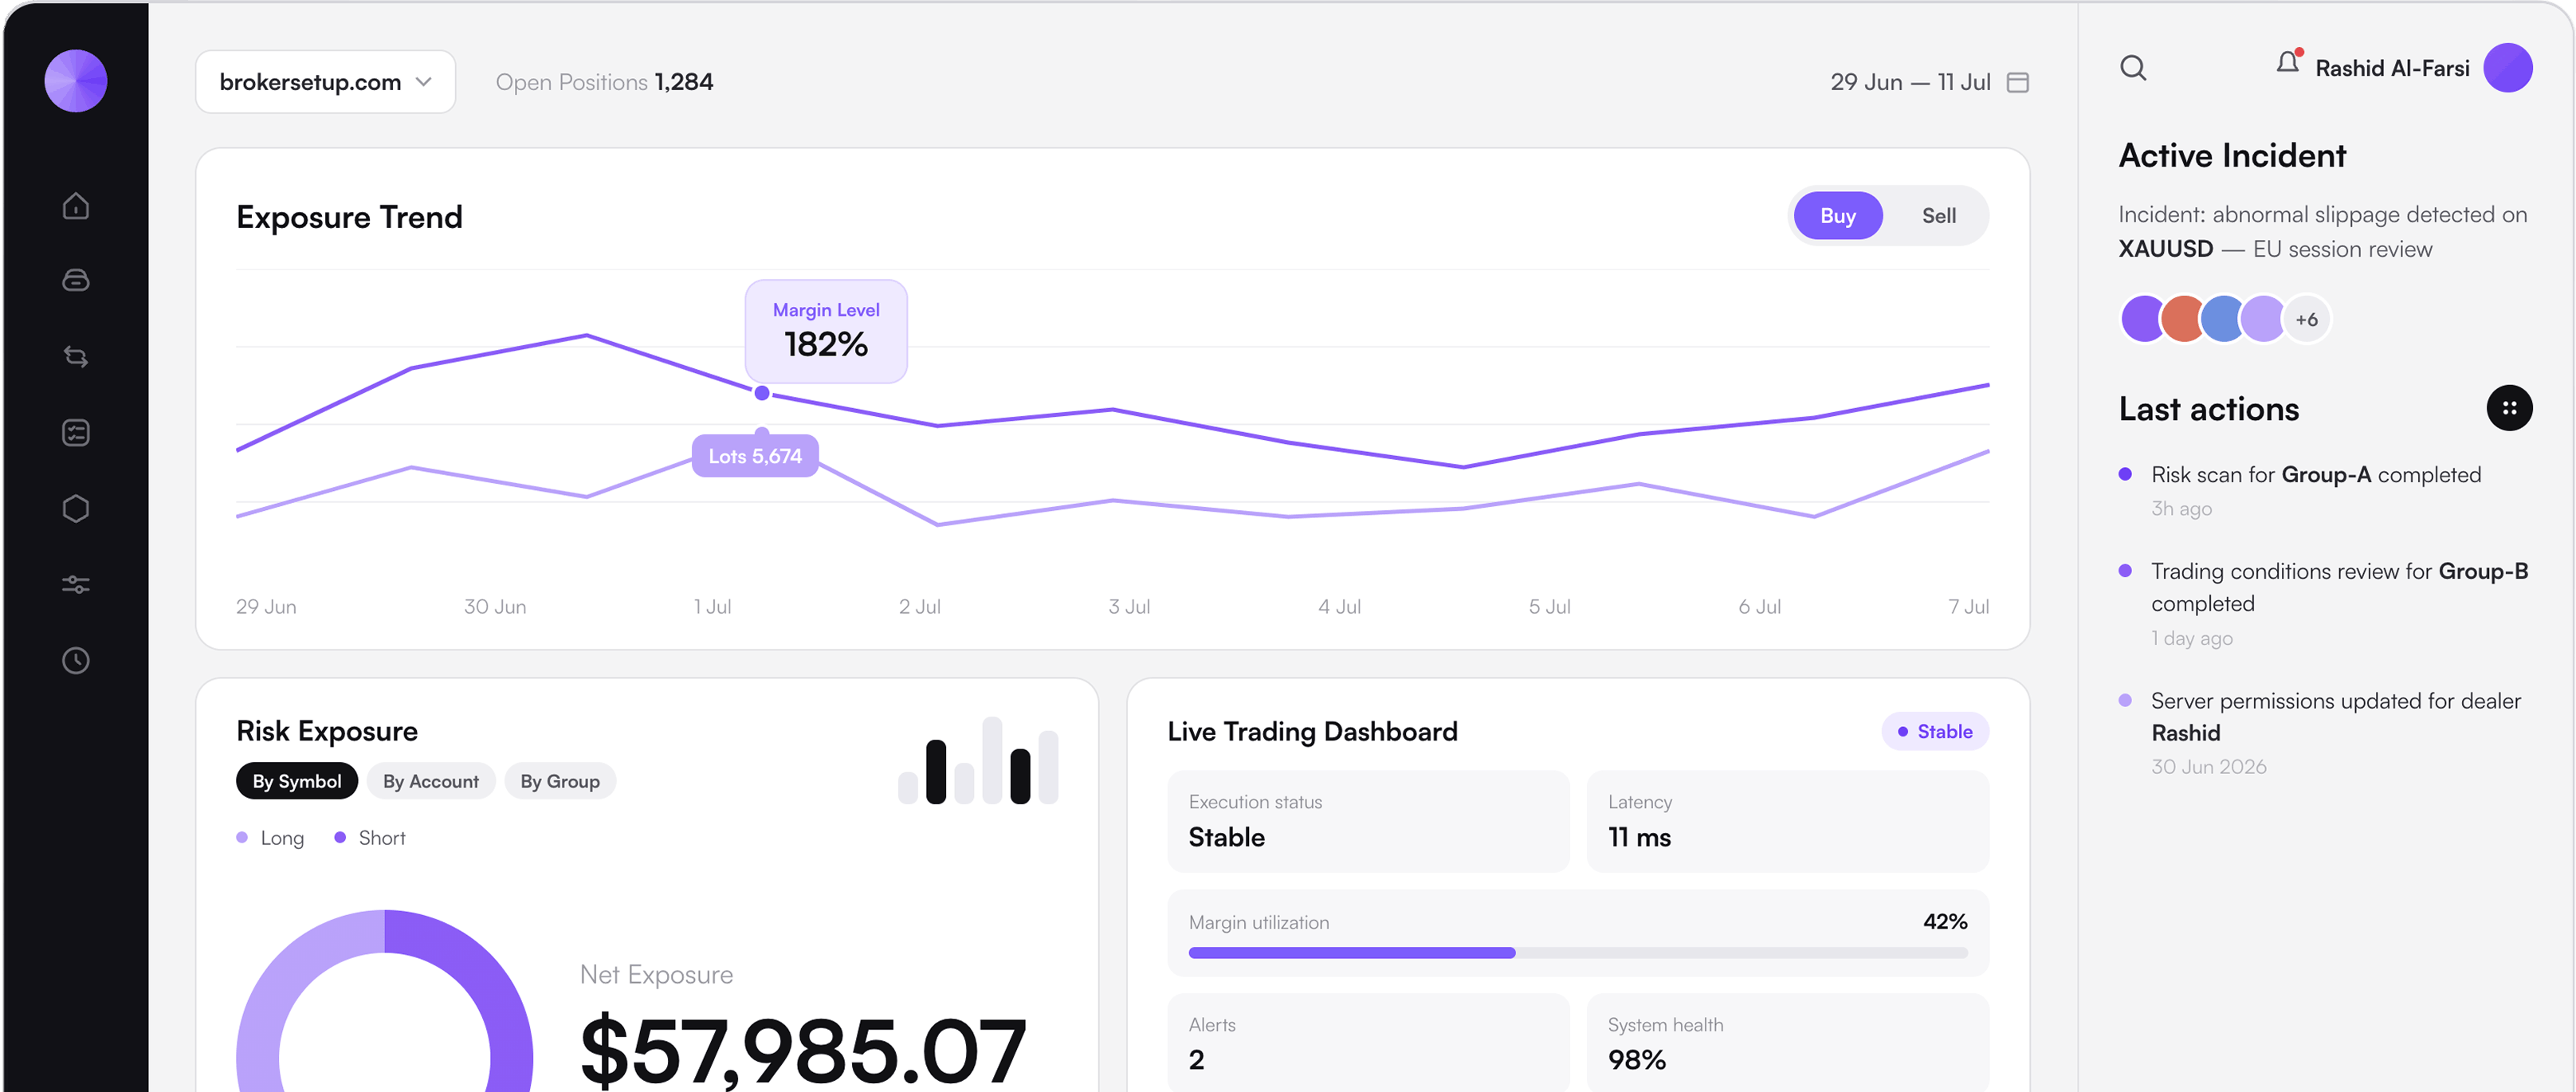Image resolution: width=2576 pixels, height=1092 pixels.
Task: Click the 42% margin utilization value
Action: coord(1945,922)
